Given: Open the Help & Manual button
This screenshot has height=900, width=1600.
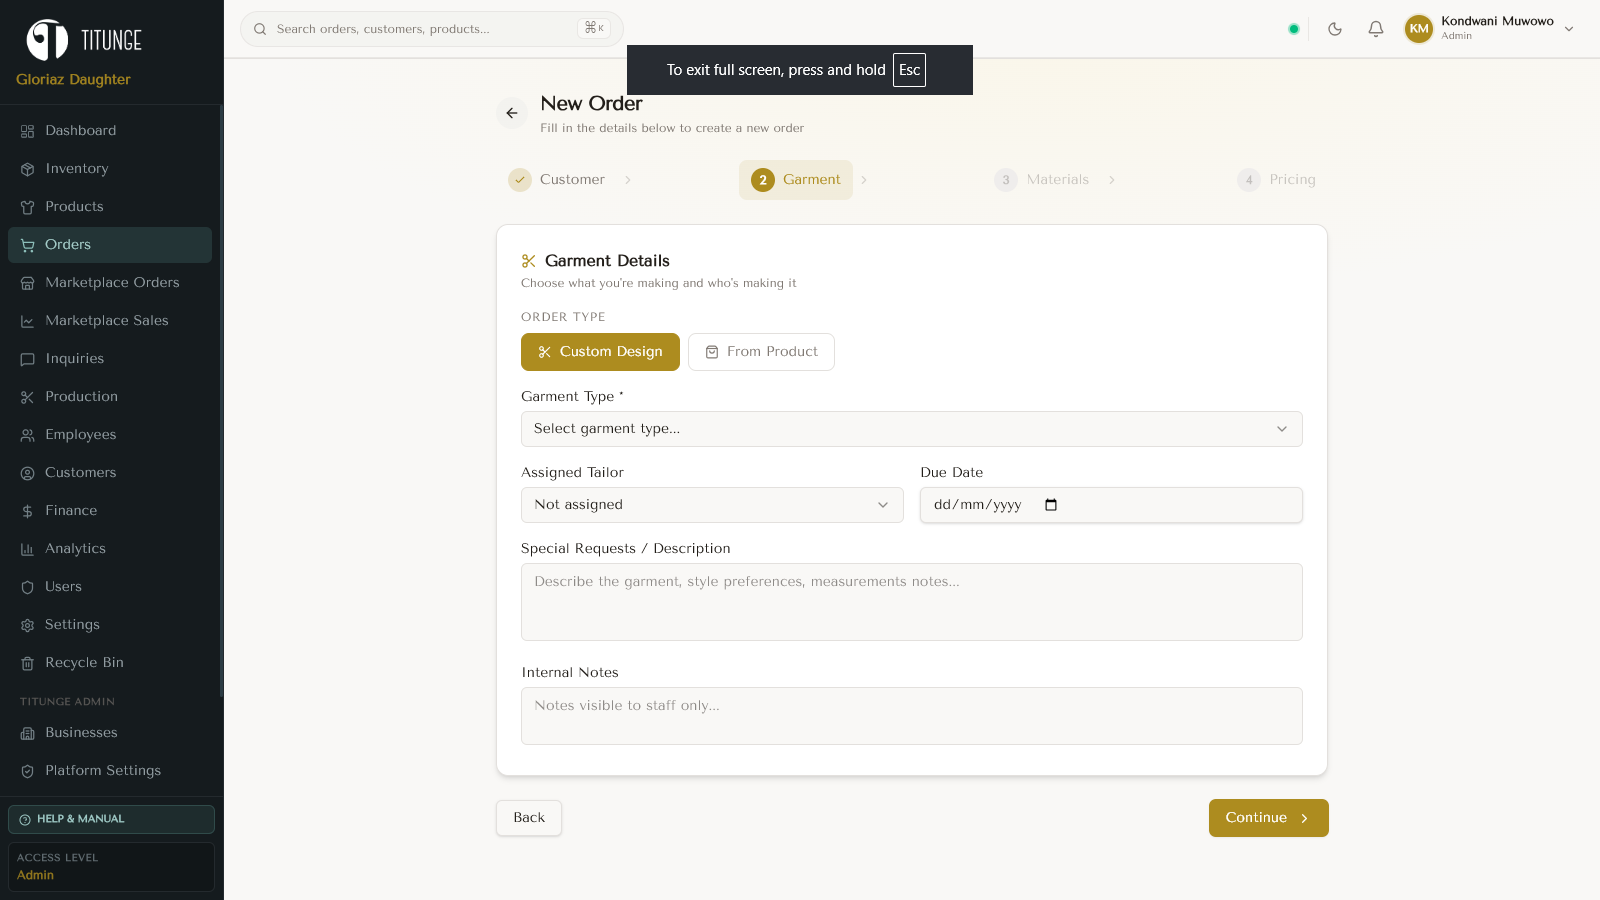Looking at the screenshot, I should coord(111,819).
